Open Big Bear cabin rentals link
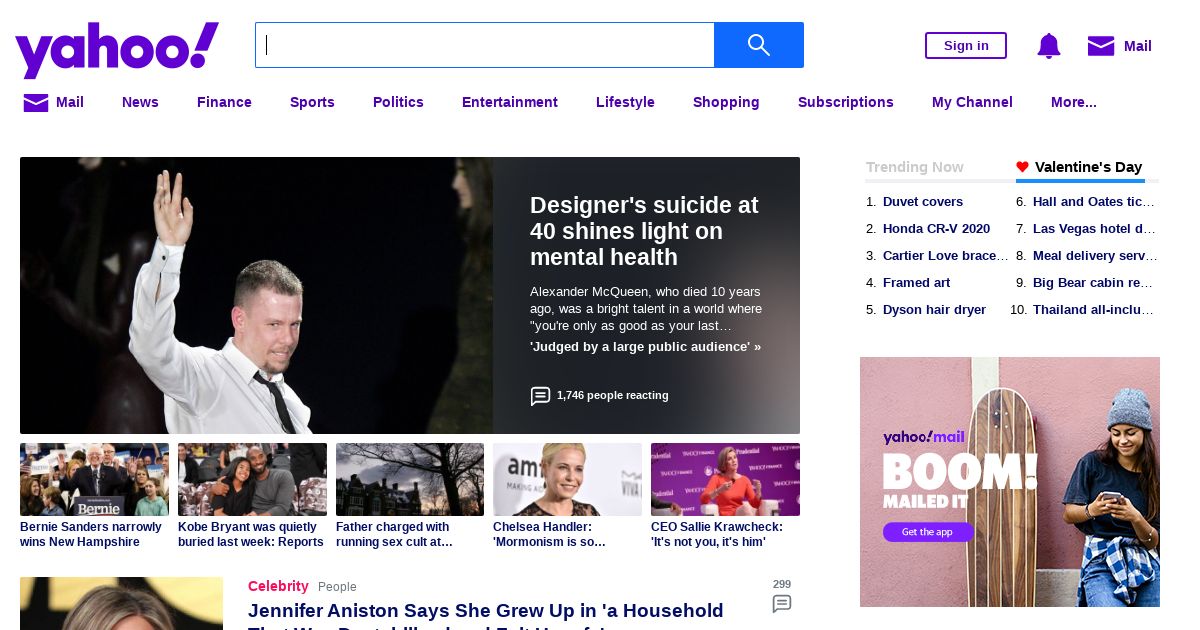This screenshot has height=630, width=1200. coord(1094,283)
